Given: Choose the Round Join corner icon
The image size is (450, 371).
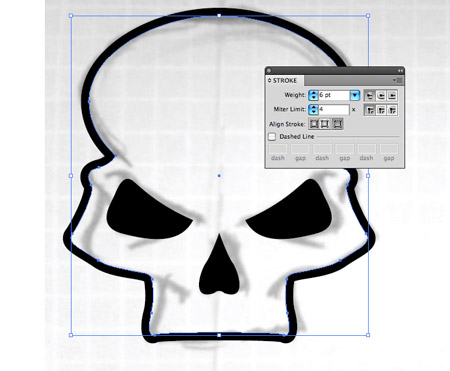Looking at the screenshot, I should click(381, 110).
